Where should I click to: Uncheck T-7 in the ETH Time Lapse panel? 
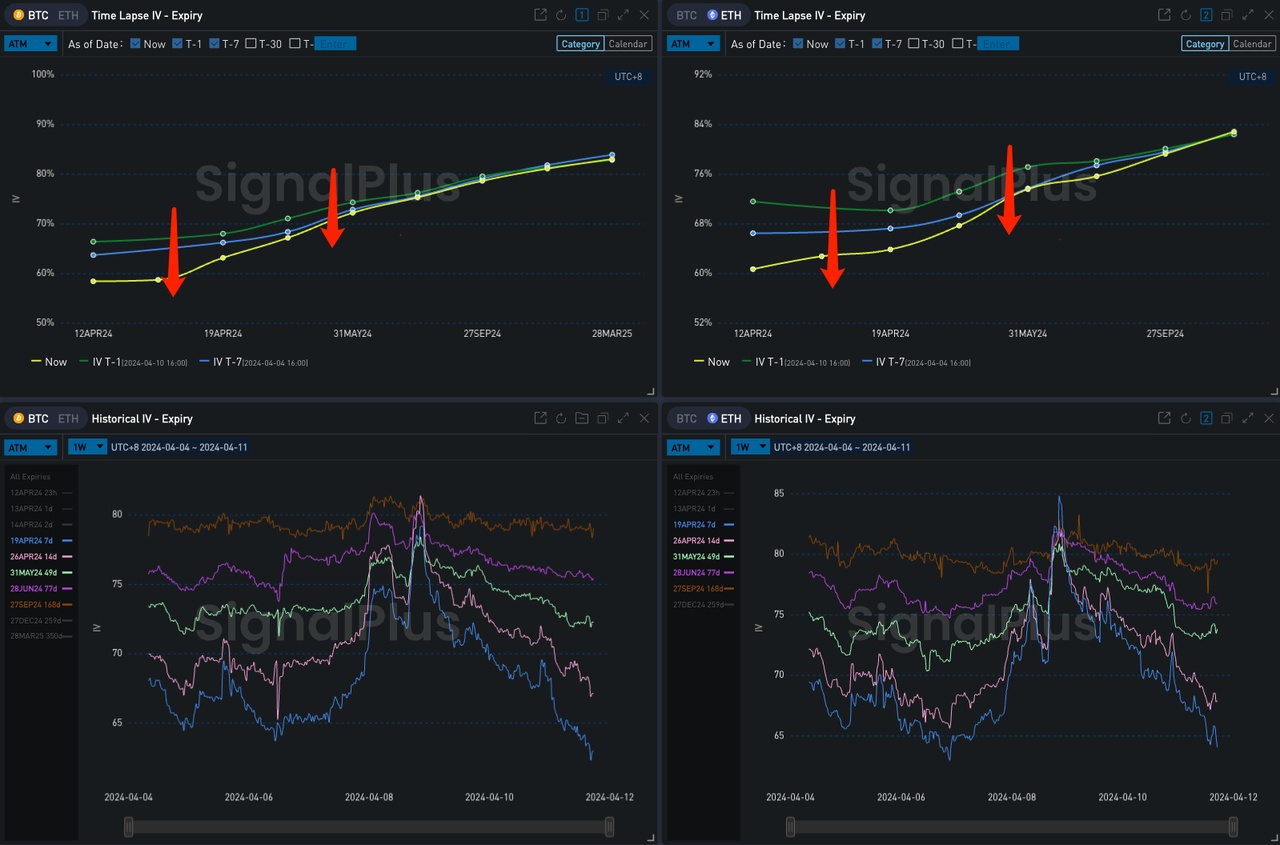click(877, 44)
